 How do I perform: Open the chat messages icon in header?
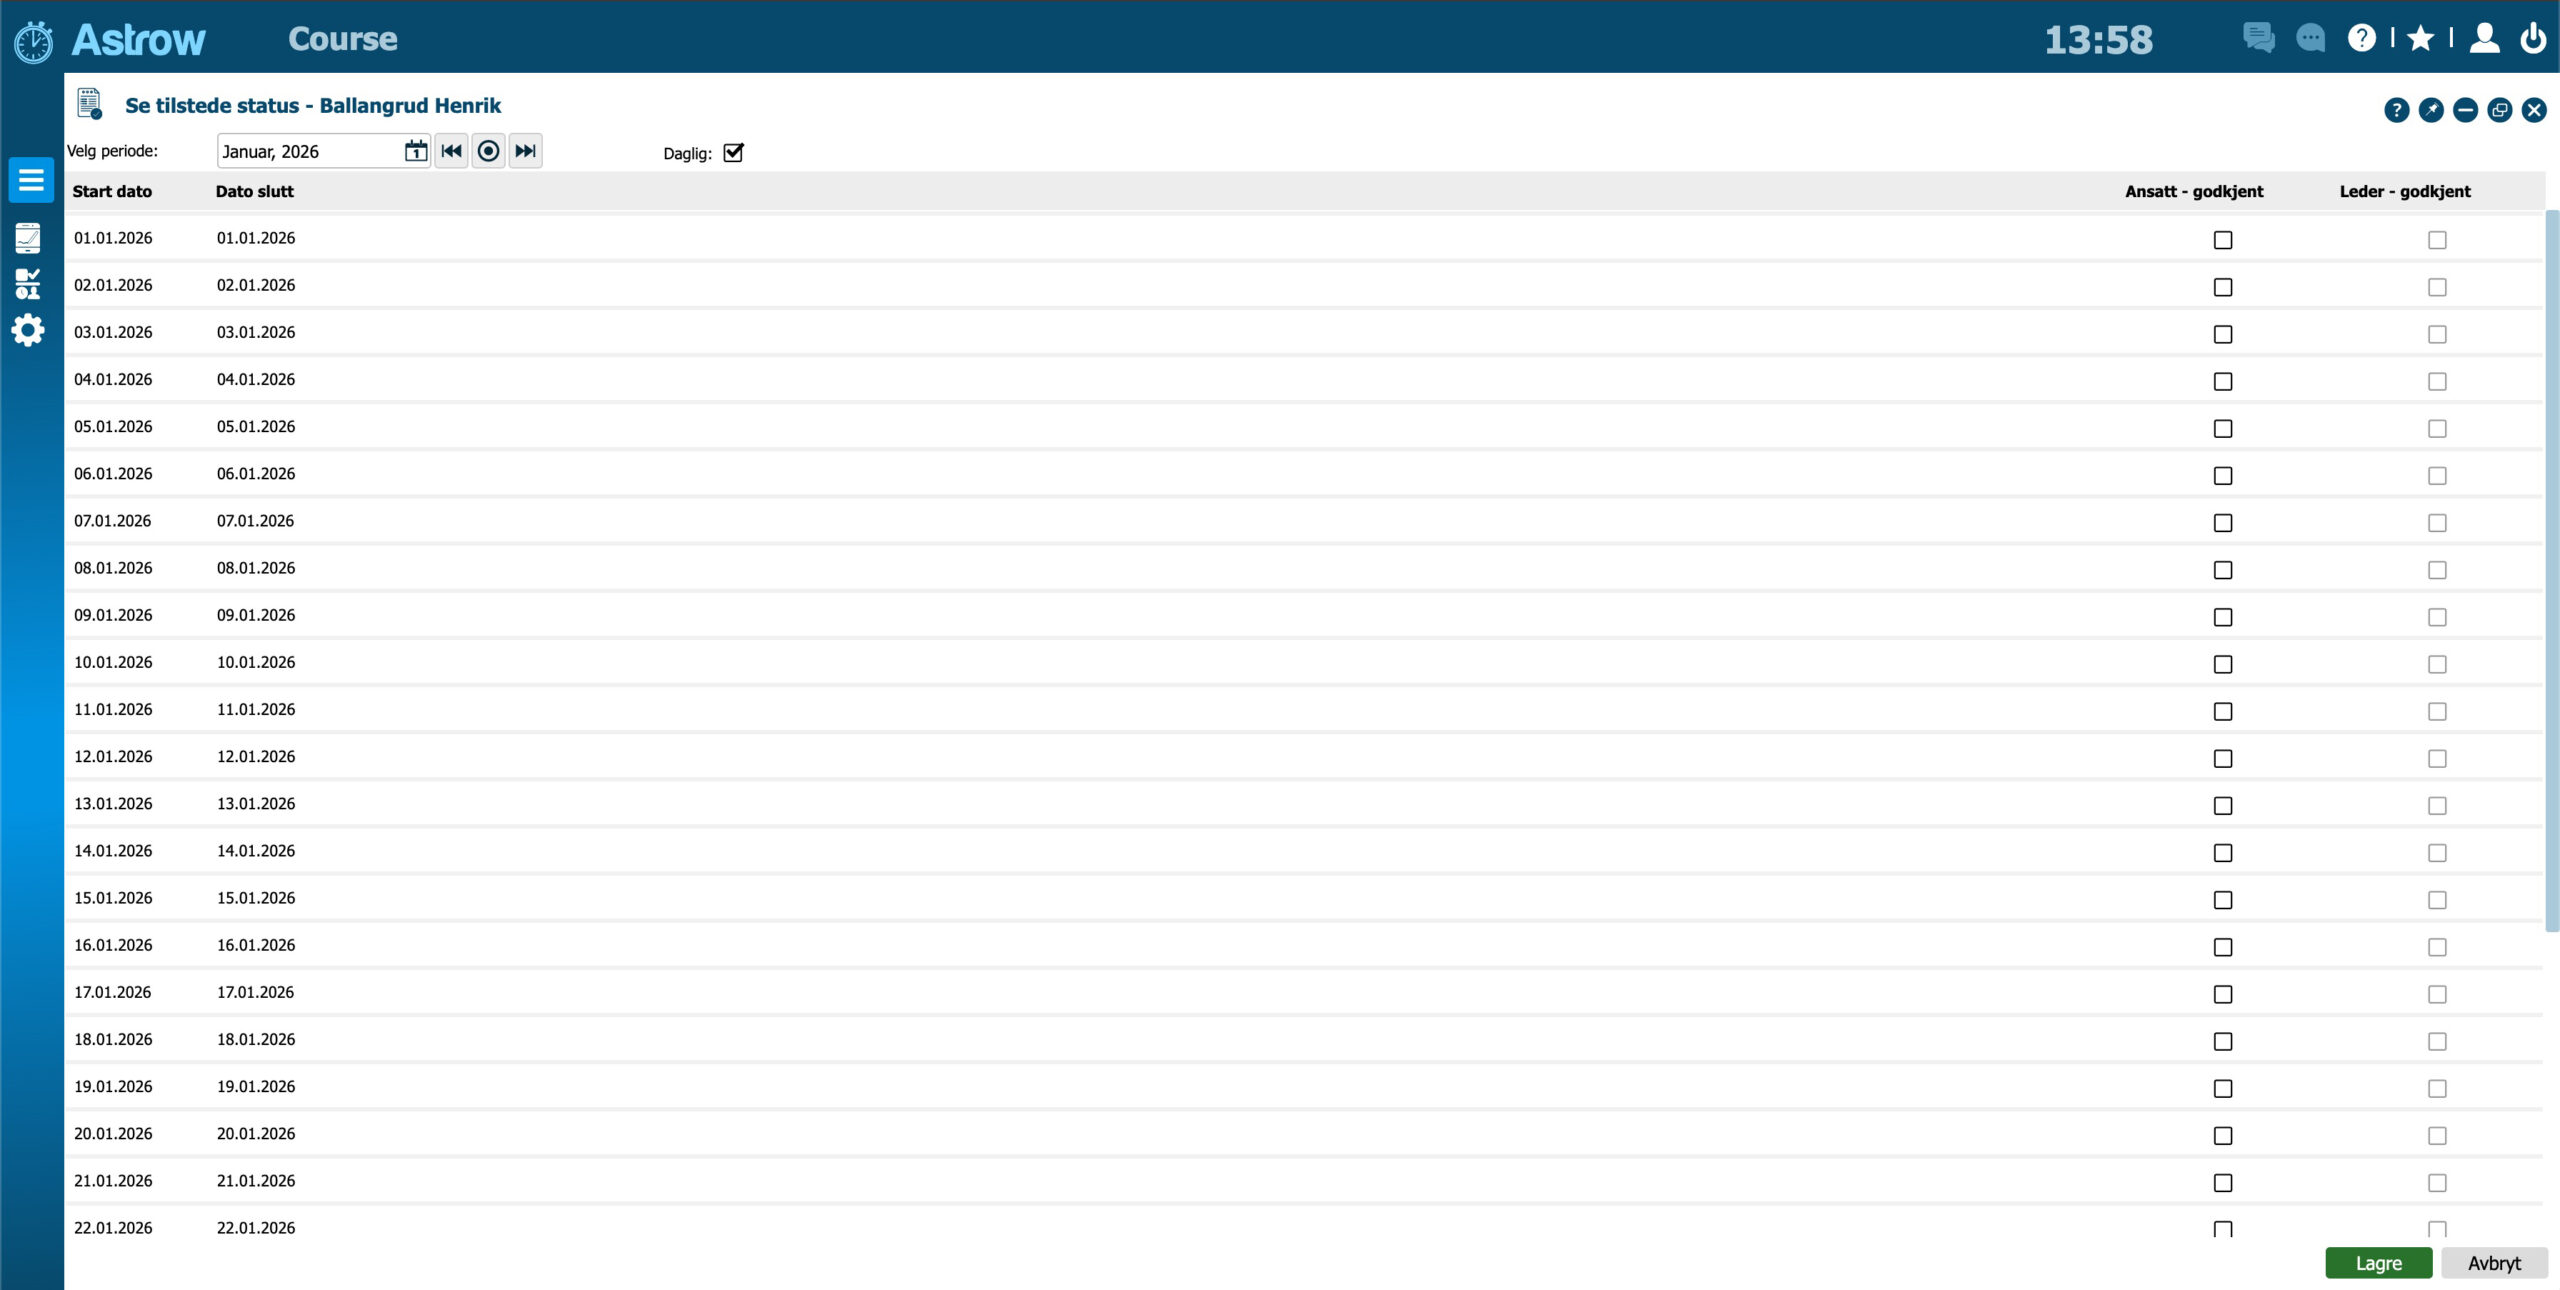click(x=2258, y=38)
